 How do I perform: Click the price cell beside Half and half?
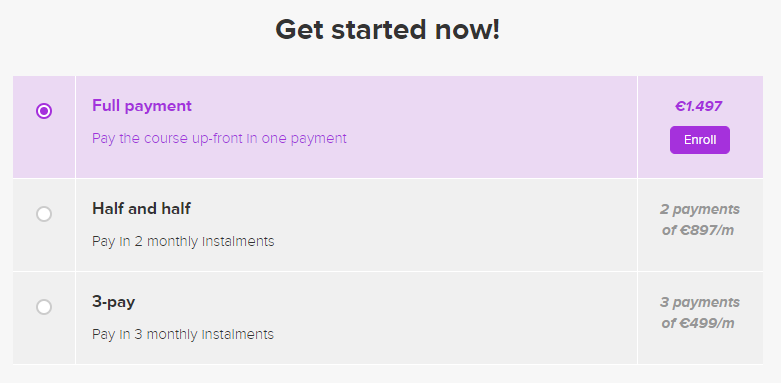[x=700, y=225]
